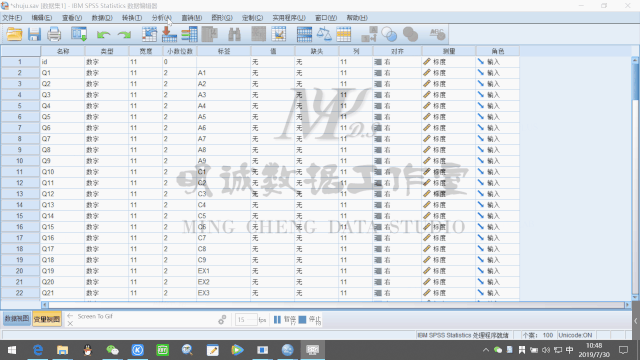Viewport: 640px width, 360px height.
Task: Open the 编辑(E) menu
Action: point(42,18)
